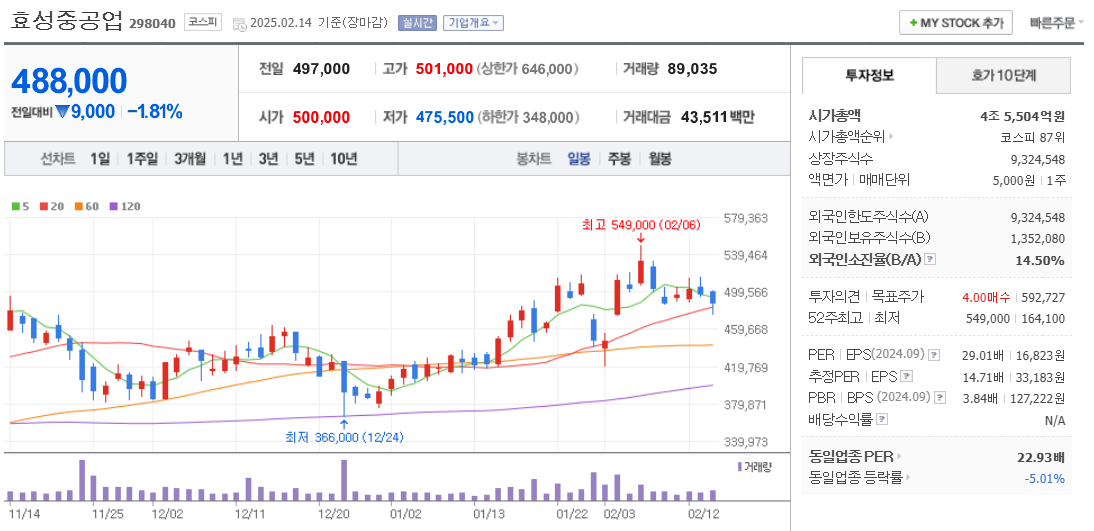The height and width of the screenshot is (531, 1094).
Task: Switch to the 호가10단계 tab
Action: pos(1003,75)
